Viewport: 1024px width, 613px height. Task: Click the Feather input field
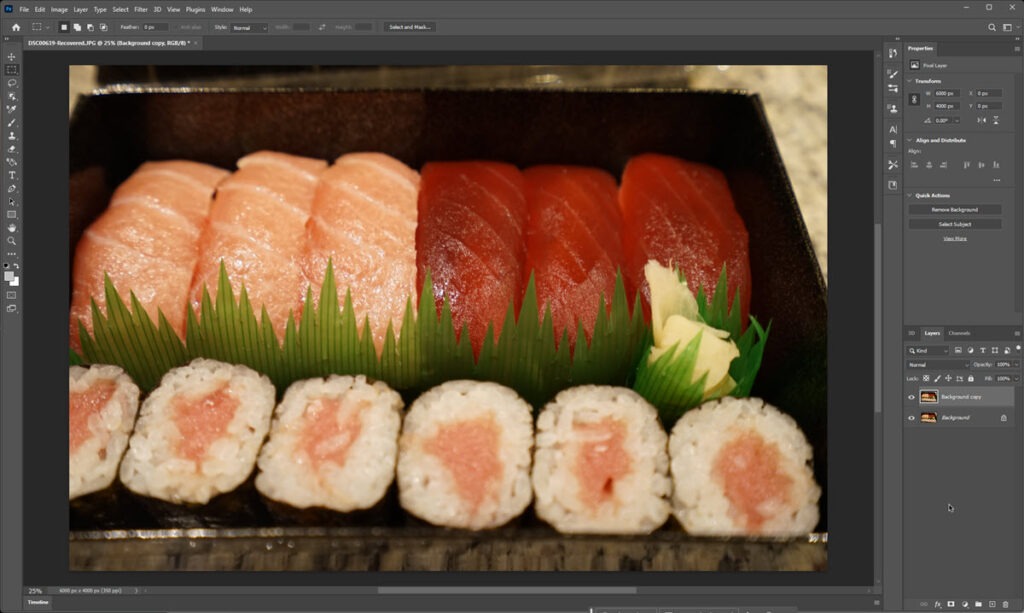pos(155,27)
